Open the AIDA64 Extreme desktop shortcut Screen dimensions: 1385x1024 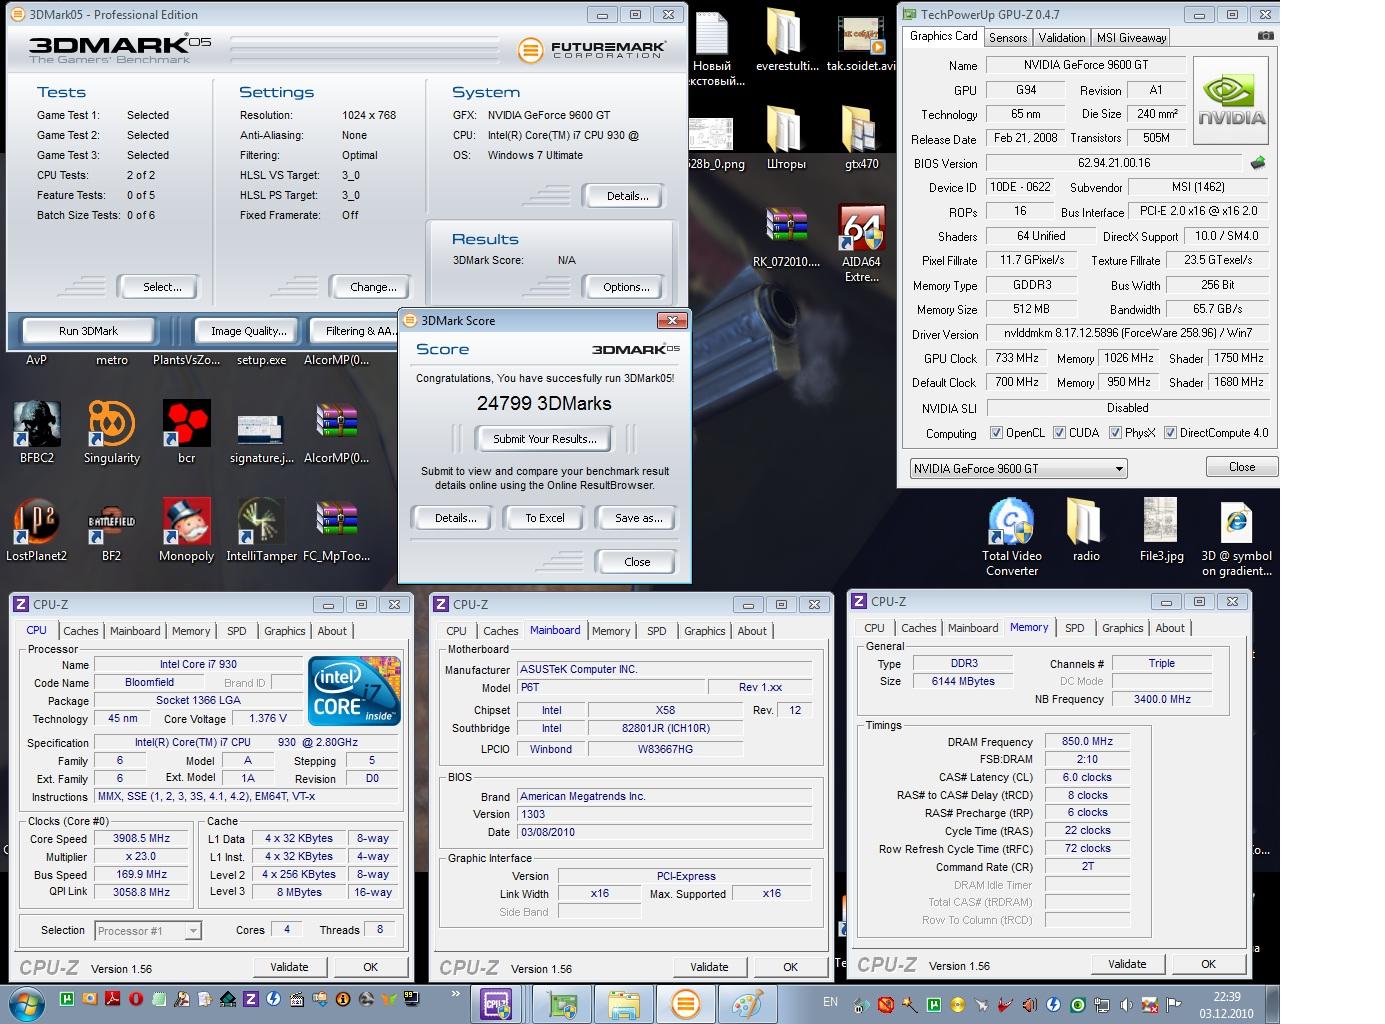click(861, 245)
